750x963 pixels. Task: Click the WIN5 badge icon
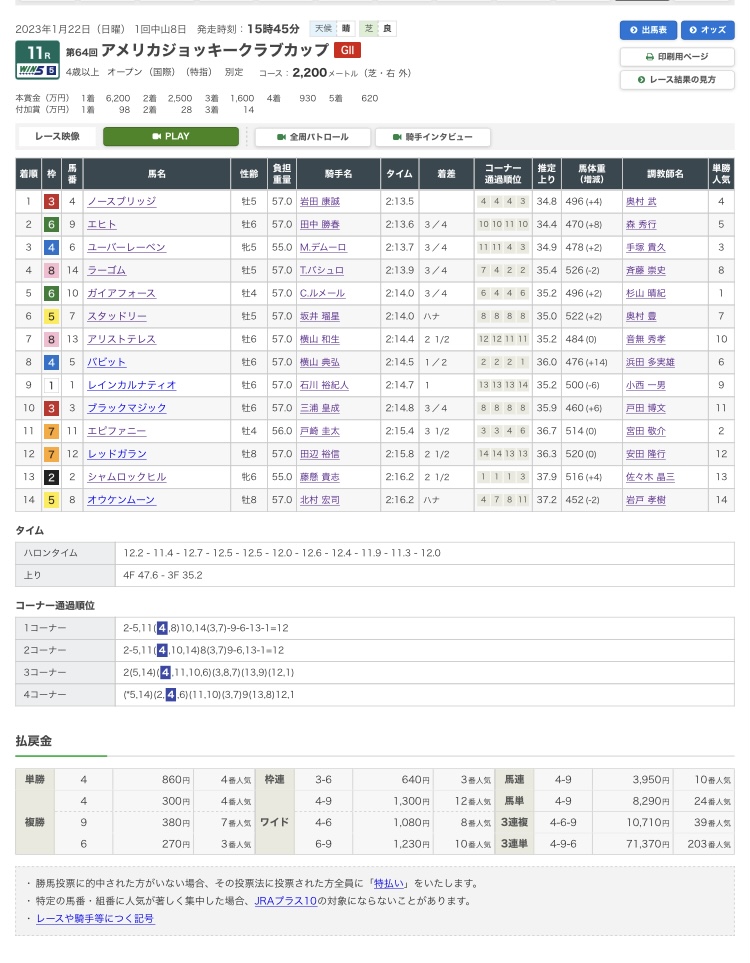point(37,71)
